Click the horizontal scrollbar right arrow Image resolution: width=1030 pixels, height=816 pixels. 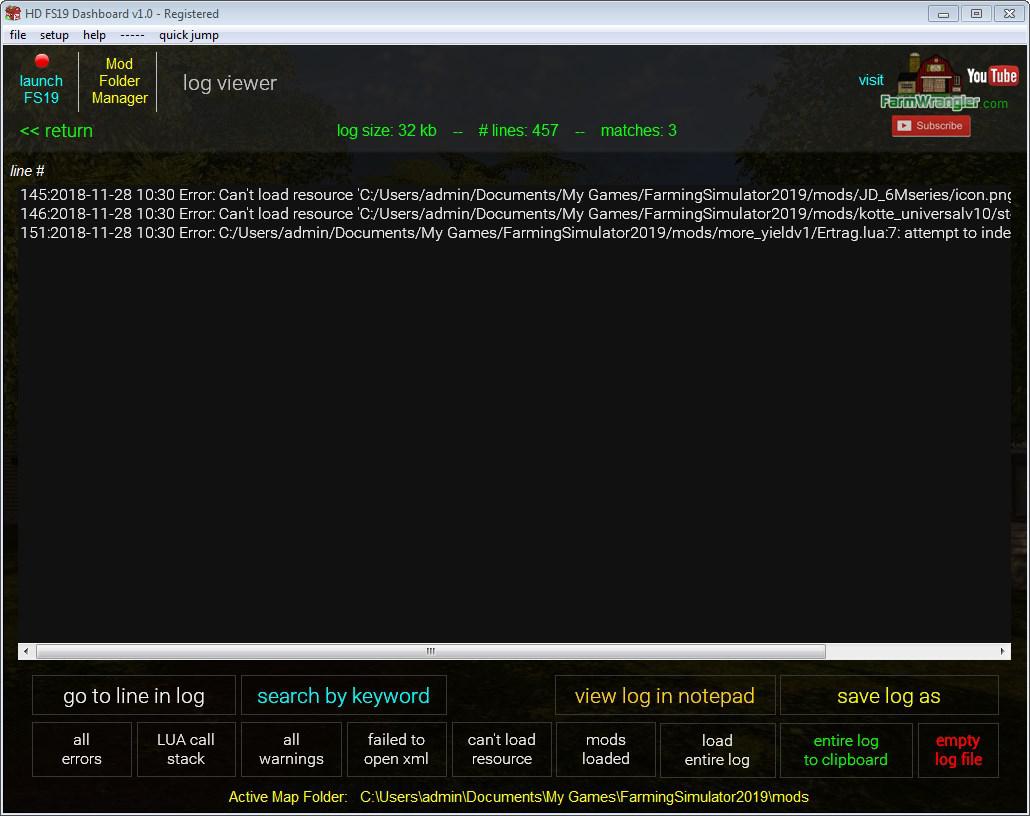click(1003, 651)
